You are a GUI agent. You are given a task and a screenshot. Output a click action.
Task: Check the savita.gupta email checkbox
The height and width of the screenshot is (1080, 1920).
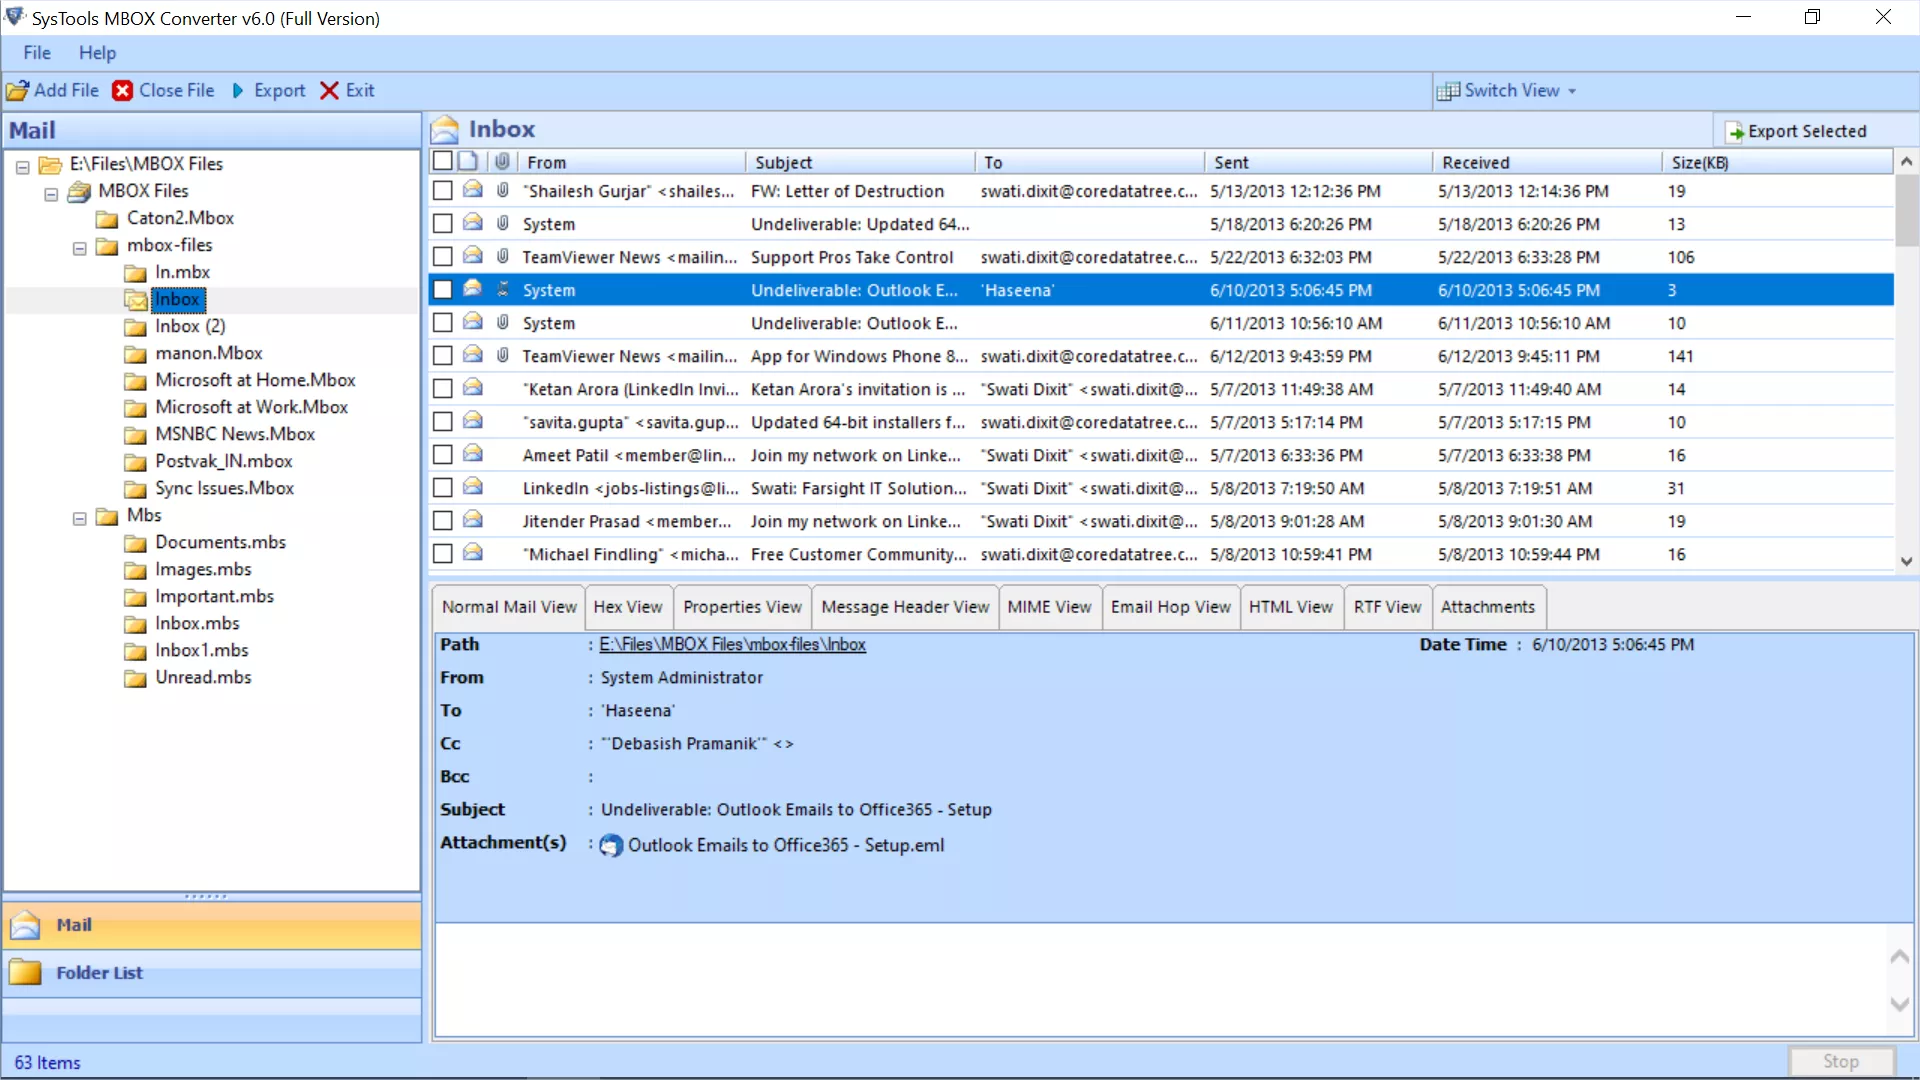pyautogui.click(x=442, y=421)
